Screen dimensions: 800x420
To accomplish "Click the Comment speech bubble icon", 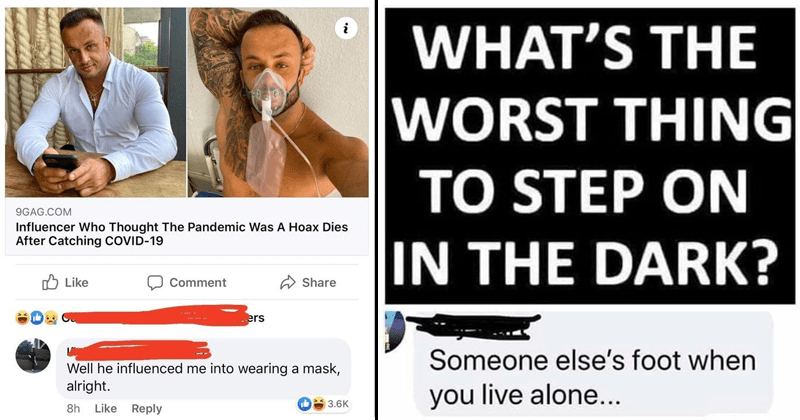I will [x=155, y=282].
